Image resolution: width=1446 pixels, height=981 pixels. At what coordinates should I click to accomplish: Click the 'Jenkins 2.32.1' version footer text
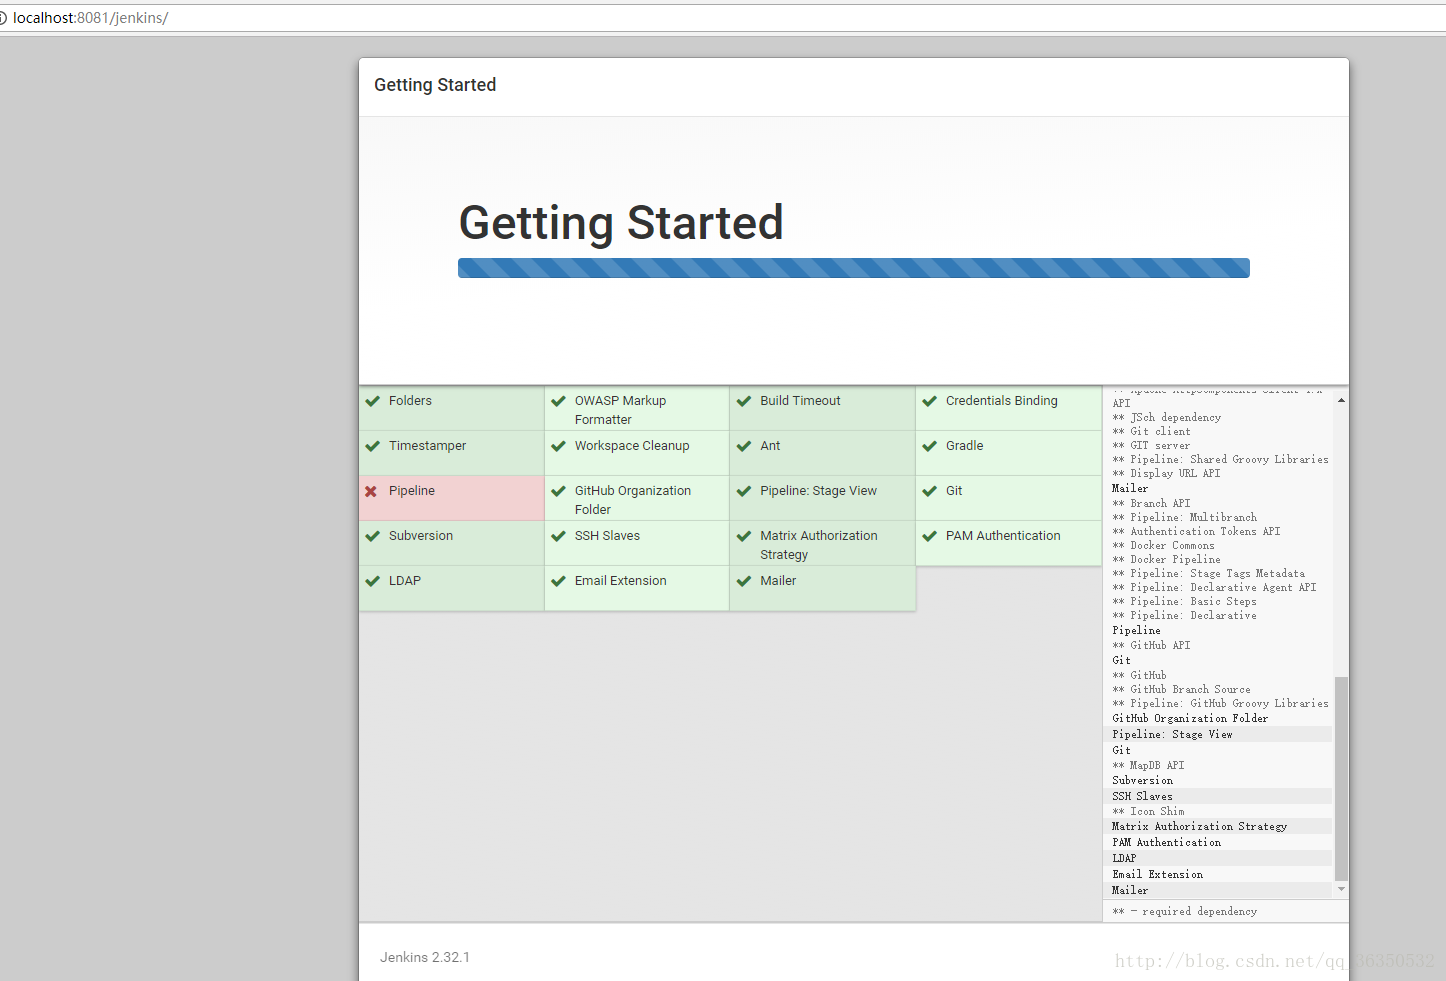425,958
